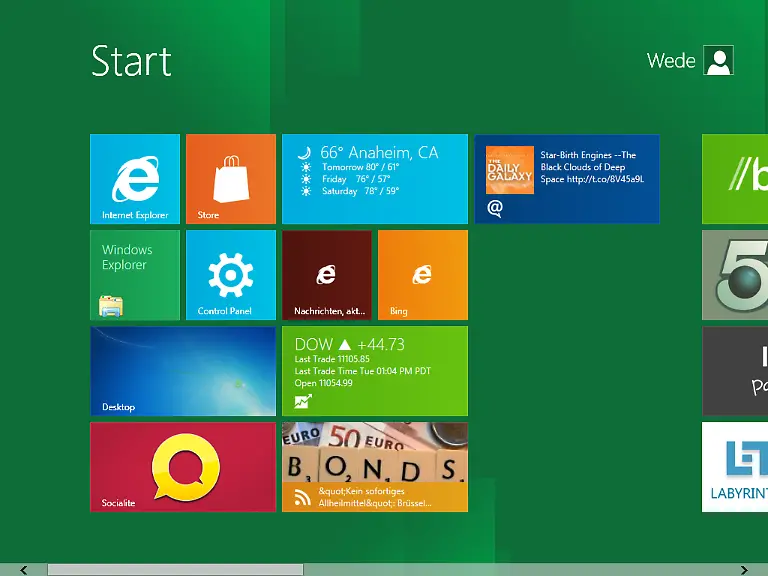Open the Desktop tile
Image resolution: width=768 pixels, height=576 pixels.
click(x=183, y=371)
